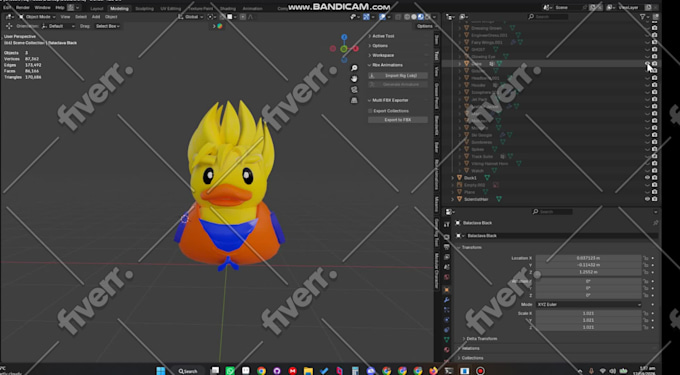Click the Windows taskbar Search box
This screenshot has width=680, height=375.
pos(188,371)
